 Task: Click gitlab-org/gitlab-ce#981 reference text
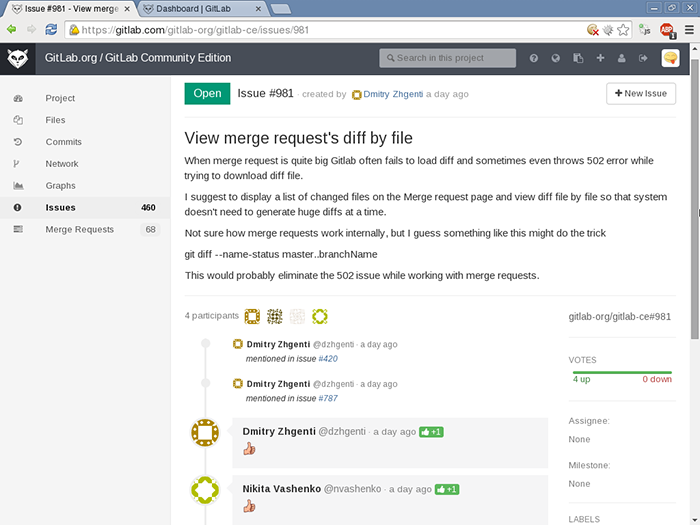pos(620,317)
